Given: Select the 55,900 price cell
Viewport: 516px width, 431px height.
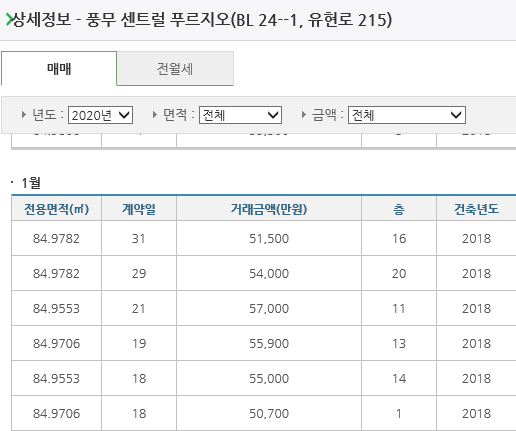Looking at the screenshot, I should click(269, 344).
